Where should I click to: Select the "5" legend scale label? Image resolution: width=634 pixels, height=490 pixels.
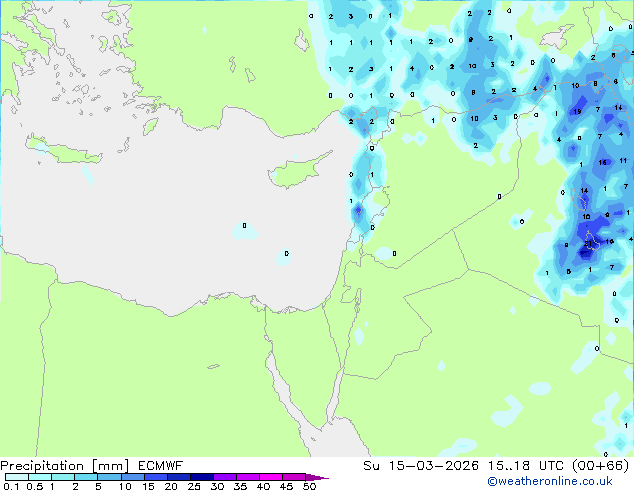[x=98, y=486]
